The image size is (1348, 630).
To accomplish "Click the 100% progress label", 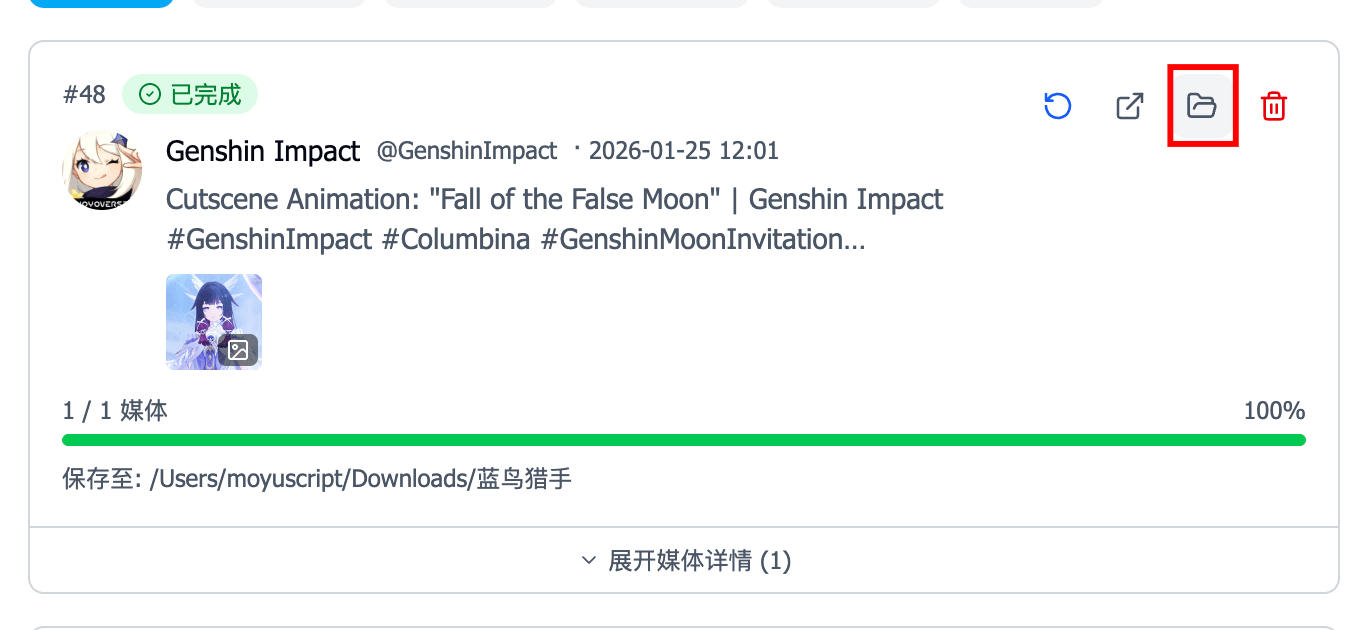I will [x=1274, y=411].
